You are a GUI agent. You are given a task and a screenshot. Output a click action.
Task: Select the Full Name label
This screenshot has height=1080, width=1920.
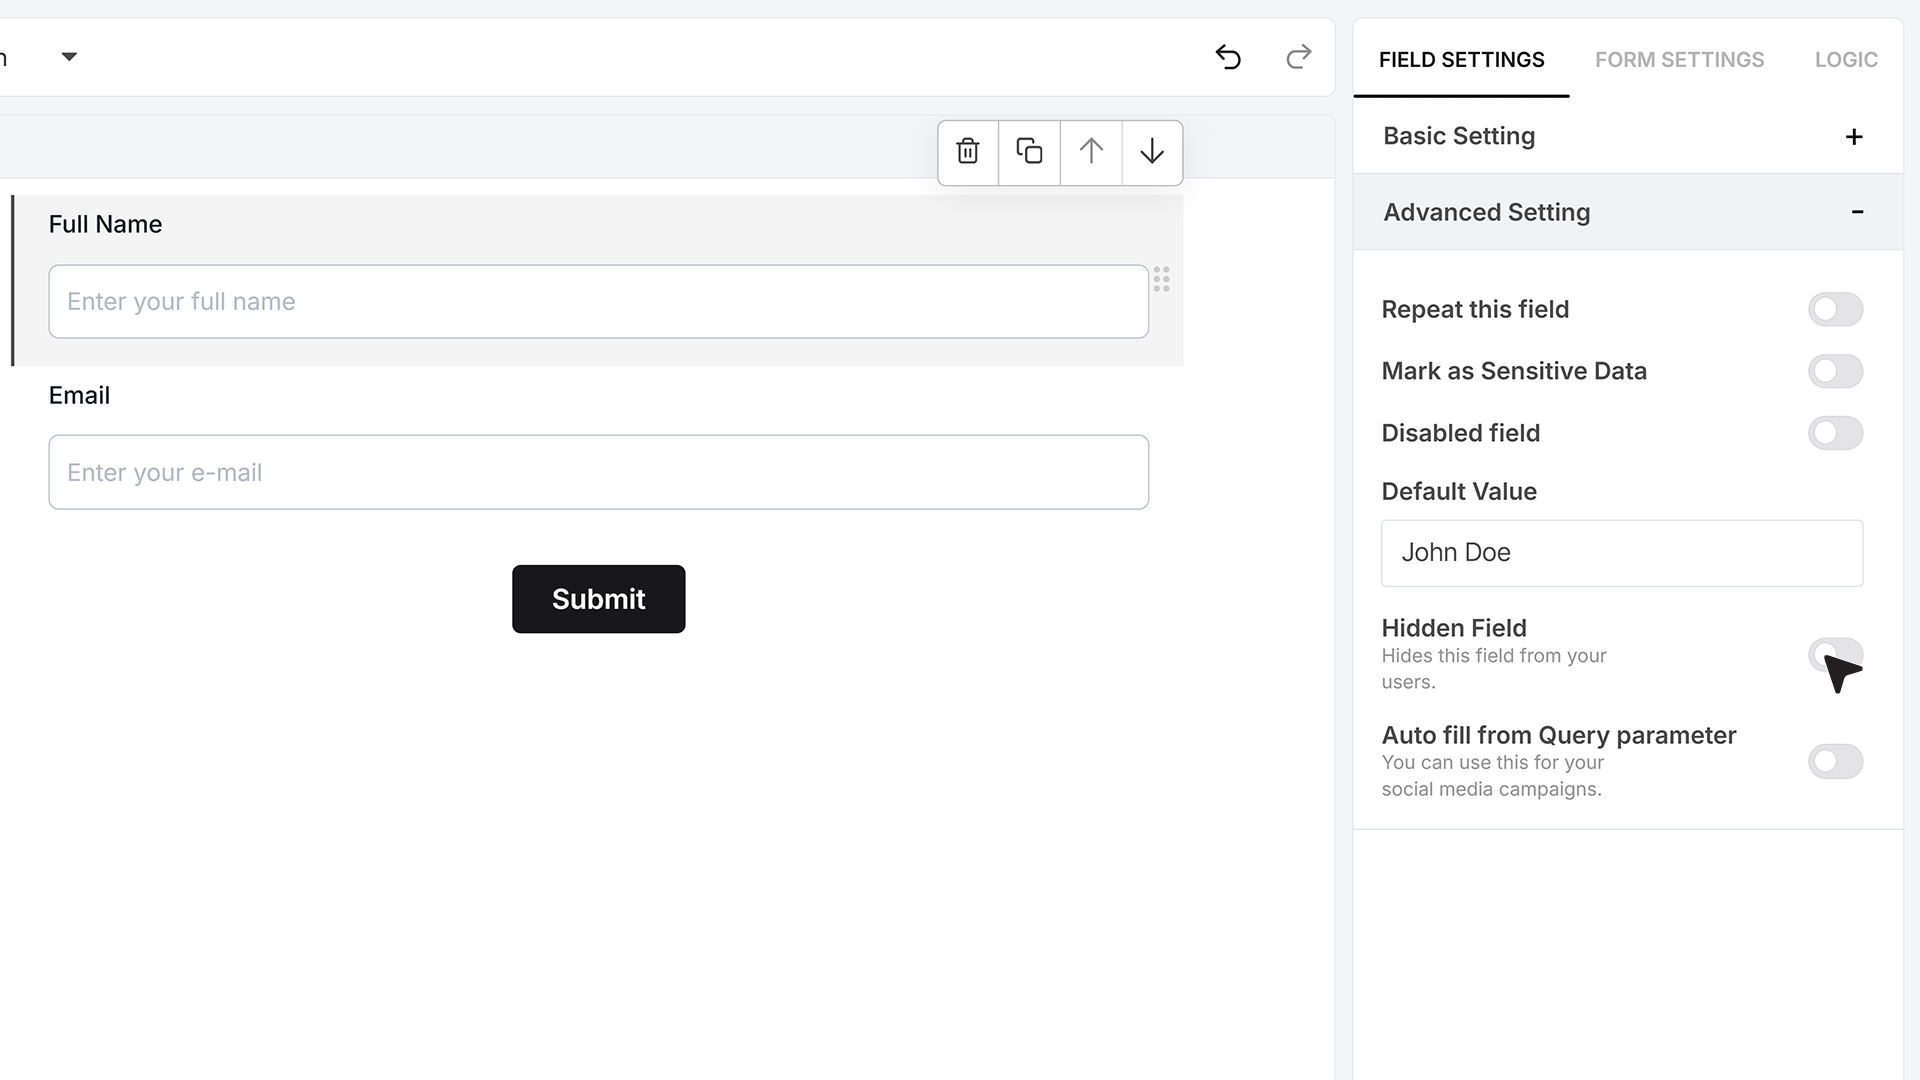click(x=105, y=224)
